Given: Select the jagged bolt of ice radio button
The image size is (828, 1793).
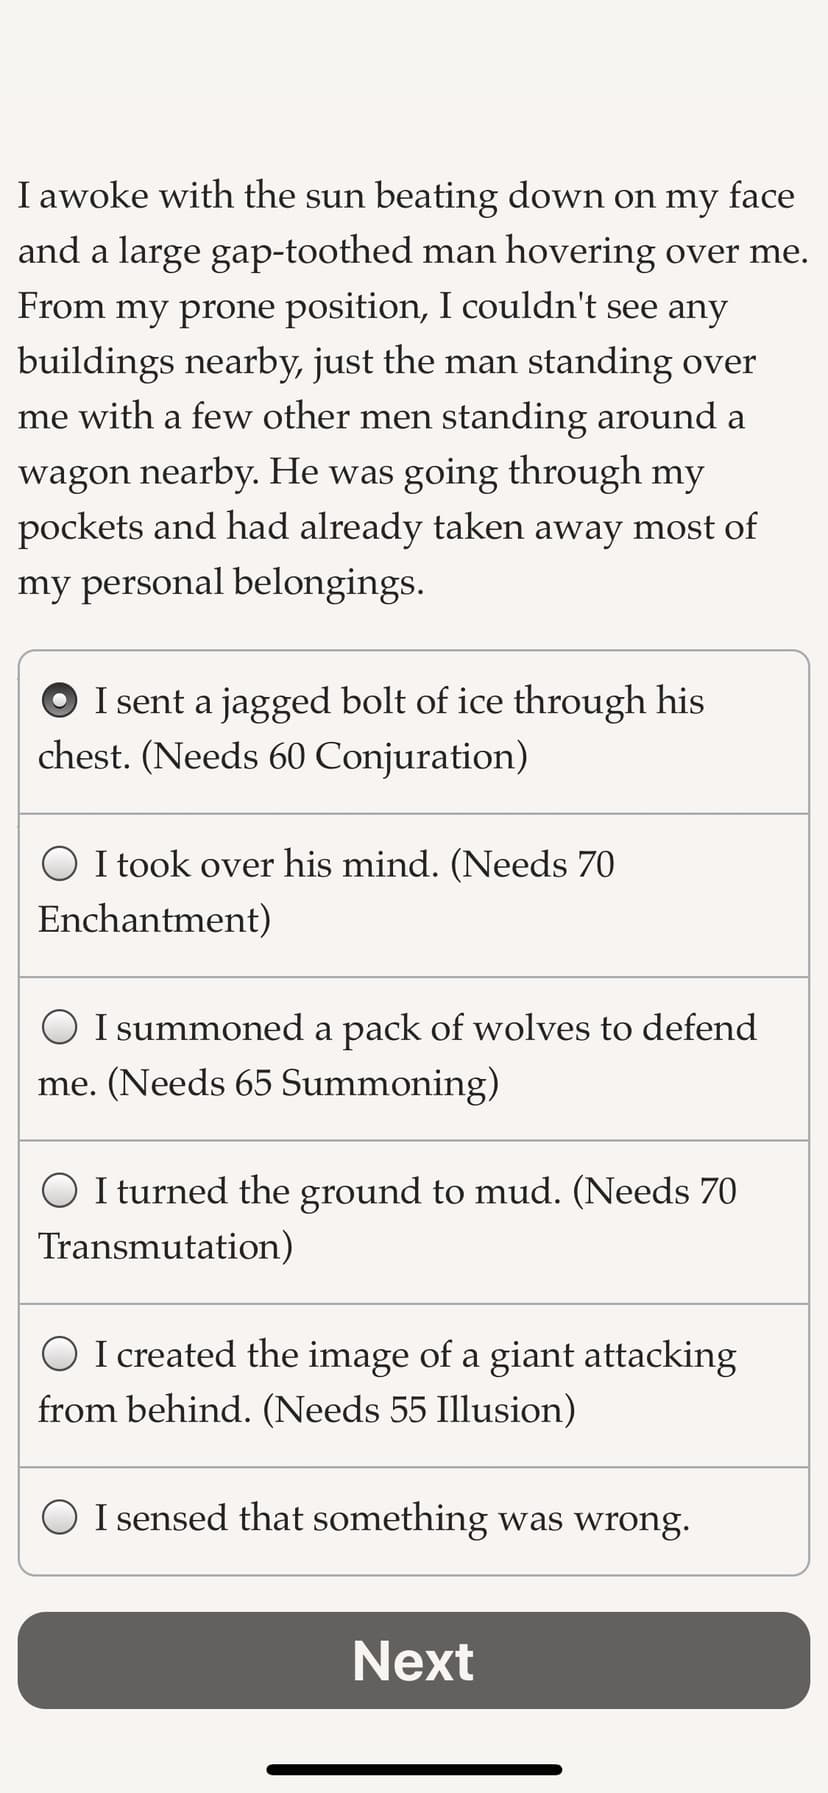Looking at the screenshot, I should click(60, 701).
